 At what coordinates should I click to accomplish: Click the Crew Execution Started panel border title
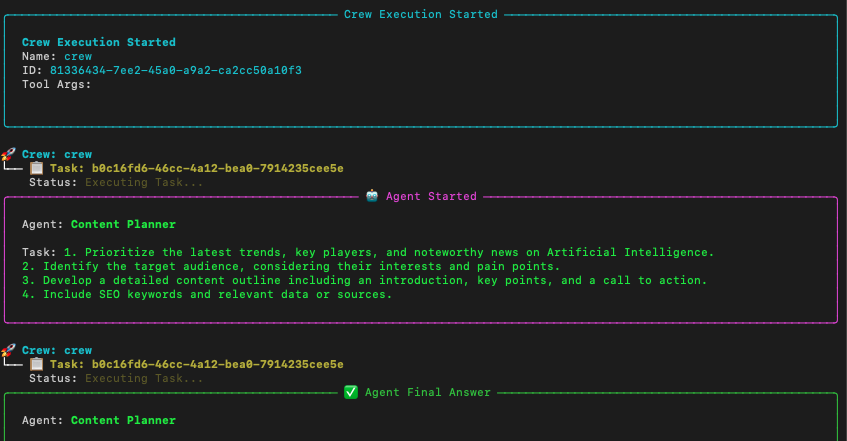[420, 14]
